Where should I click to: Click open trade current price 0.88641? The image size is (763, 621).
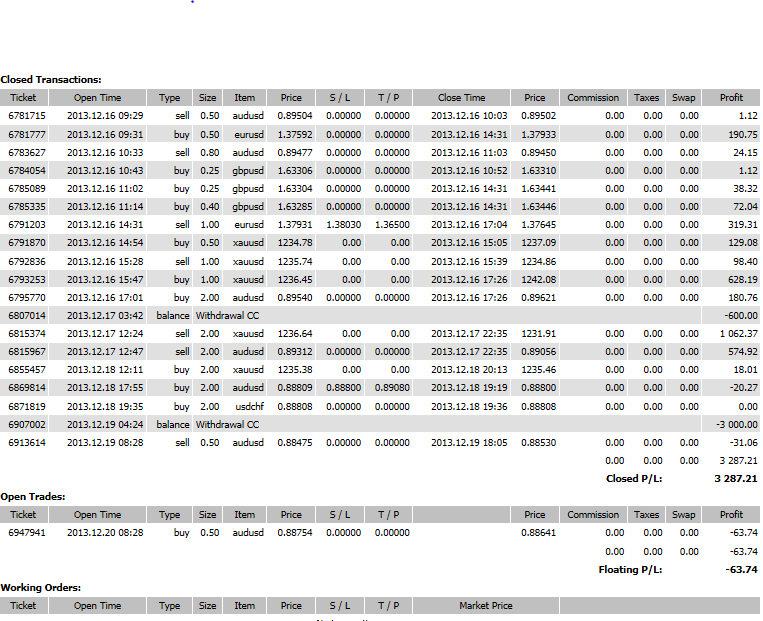point(538,532)
